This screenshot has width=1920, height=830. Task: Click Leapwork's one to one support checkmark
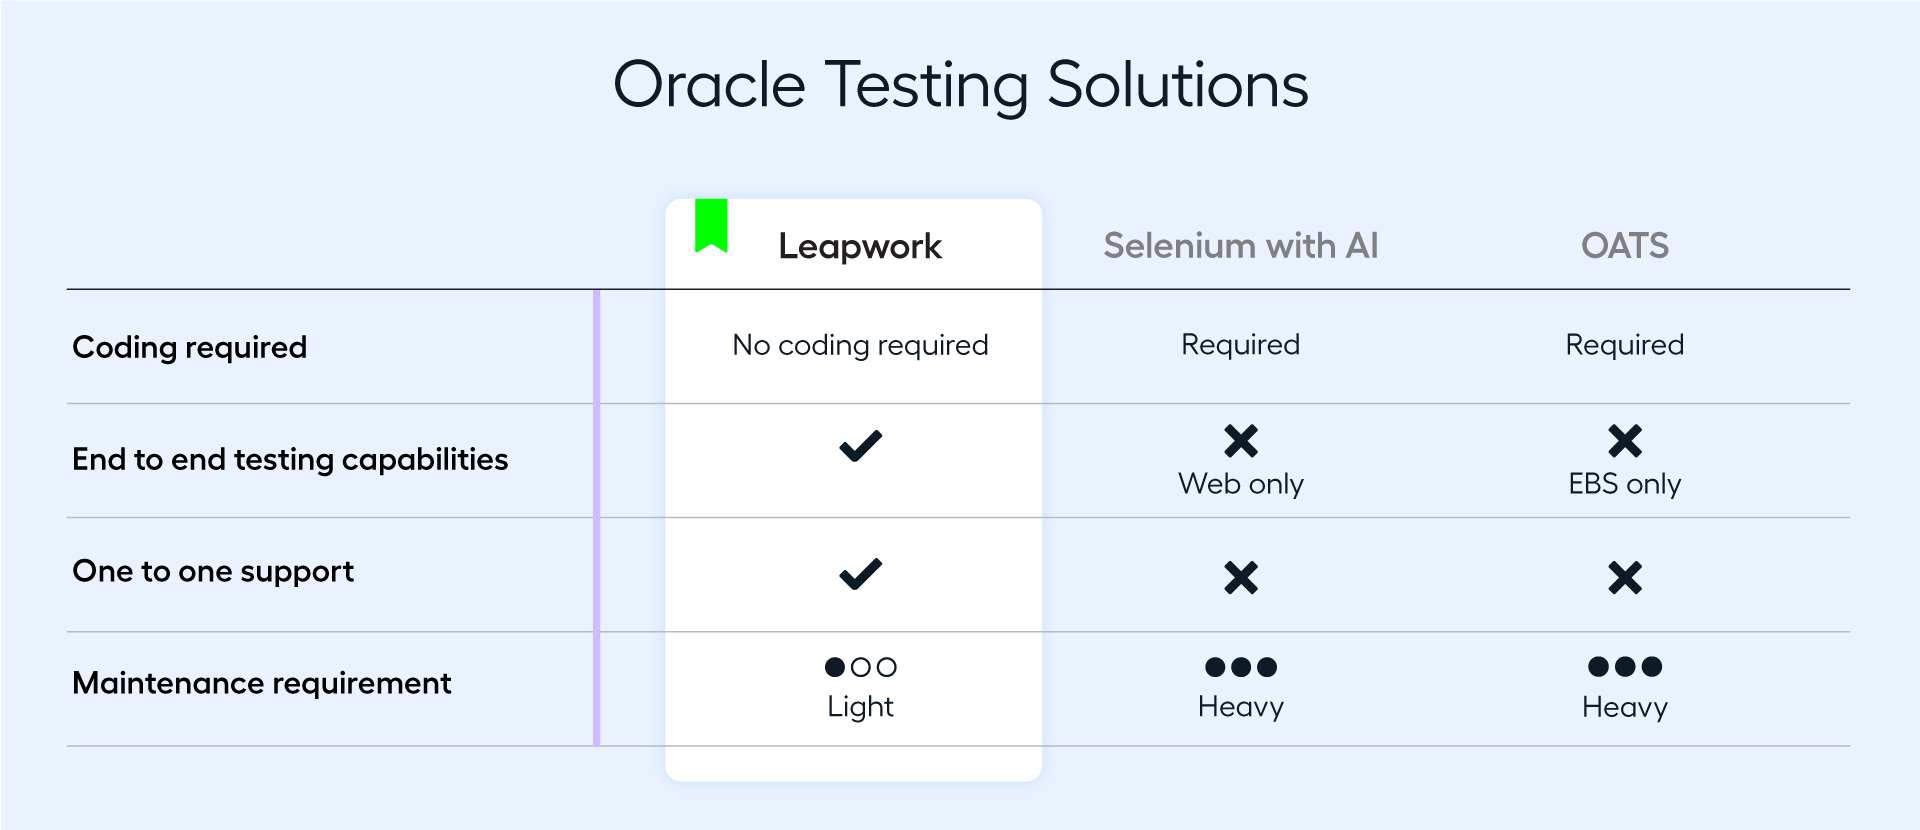click(x=860, y=573)
